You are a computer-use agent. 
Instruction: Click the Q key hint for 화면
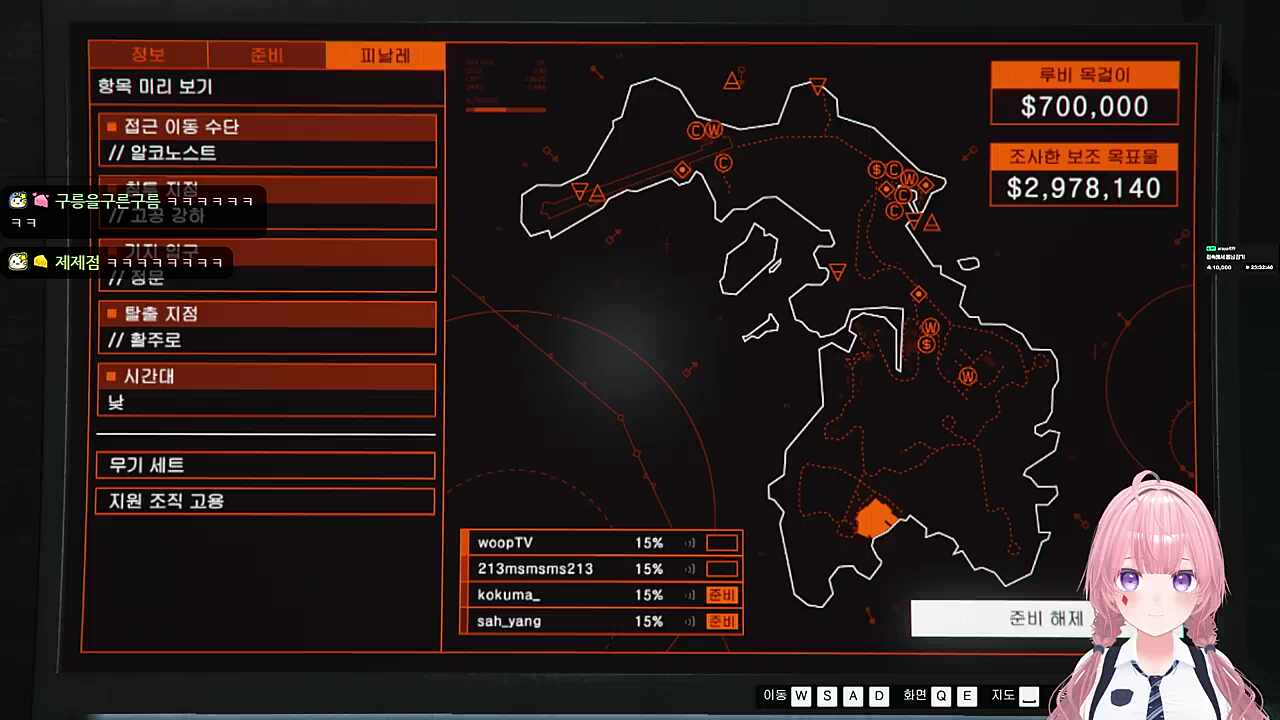pyautogui.click(x=941, y=696)
